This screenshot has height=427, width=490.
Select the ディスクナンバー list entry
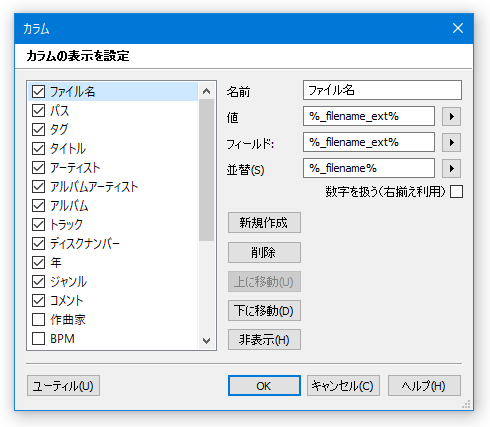click(113, 244)
